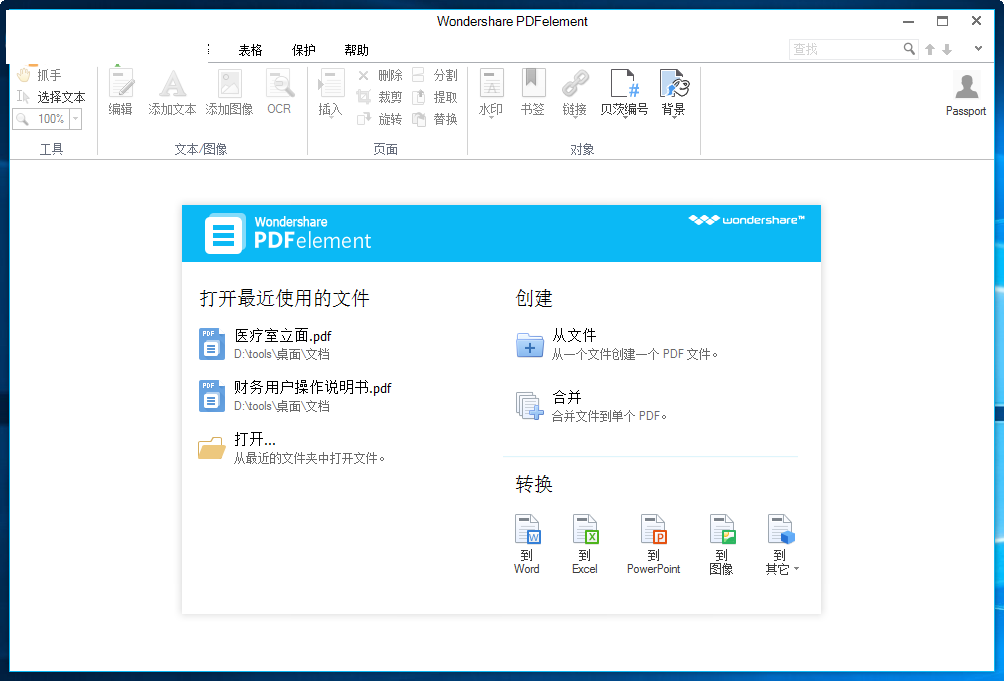1004x681 pixels.
Task: Open the 保护 menu tab
Action: coord(304,50)
